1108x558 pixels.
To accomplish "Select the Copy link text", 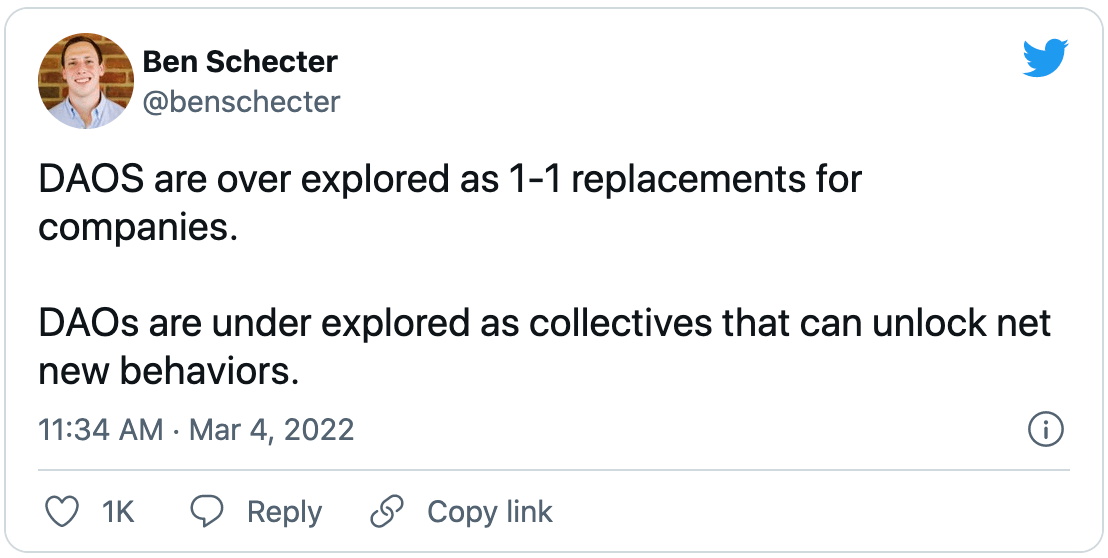I will 489,512.
